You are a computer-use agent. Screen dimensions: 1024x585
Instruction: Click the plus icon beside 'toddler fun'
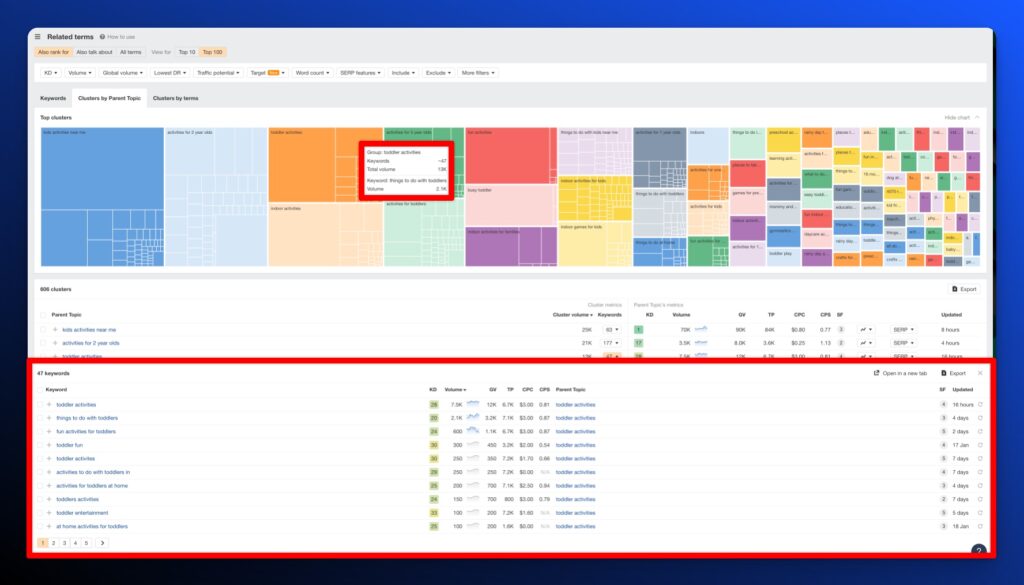pyautogui.click(x=49, y=445)
